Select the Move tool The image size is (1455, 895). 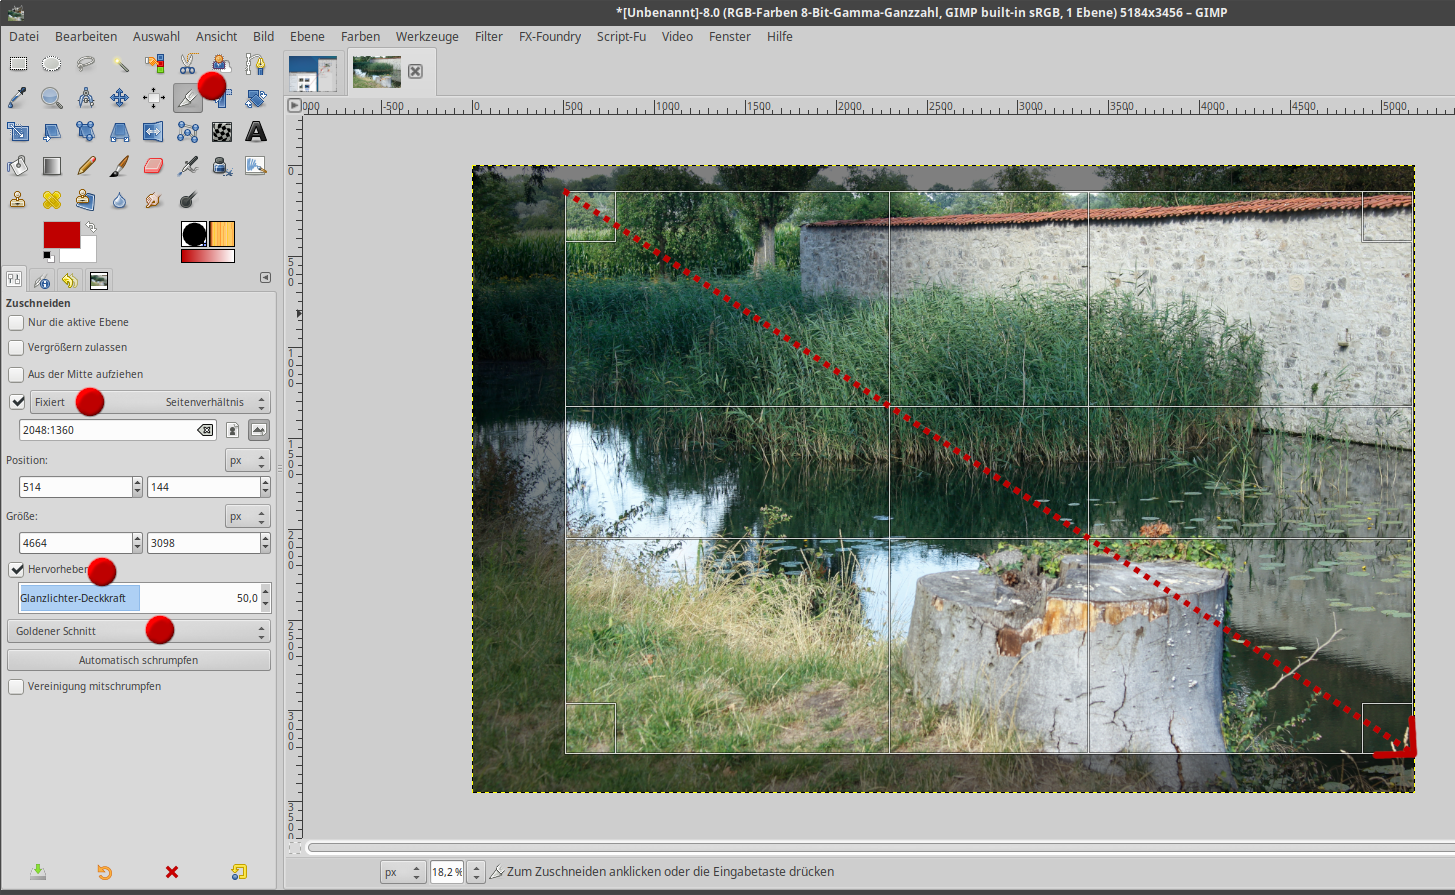120,98
